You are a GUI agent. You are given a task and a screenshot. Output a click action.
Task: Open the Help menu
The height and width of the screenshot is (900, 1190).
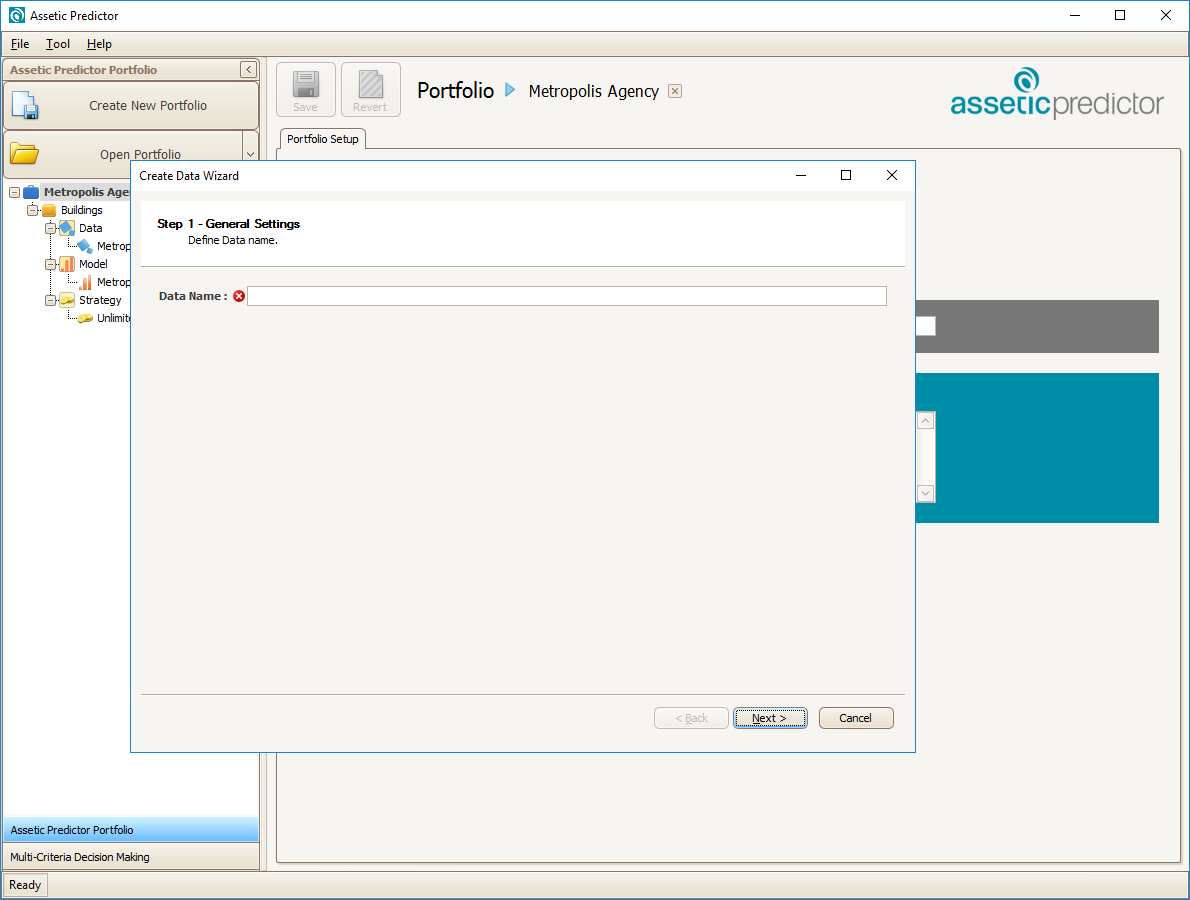(x=99, y=44)
